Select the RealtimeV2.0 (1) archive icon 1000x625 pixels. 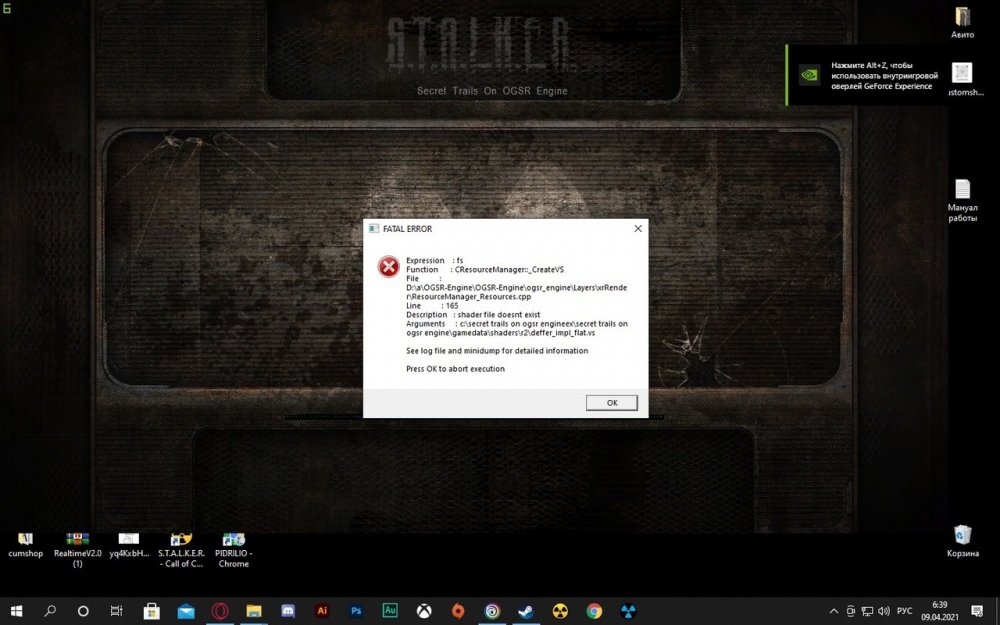tap(78, 550)
